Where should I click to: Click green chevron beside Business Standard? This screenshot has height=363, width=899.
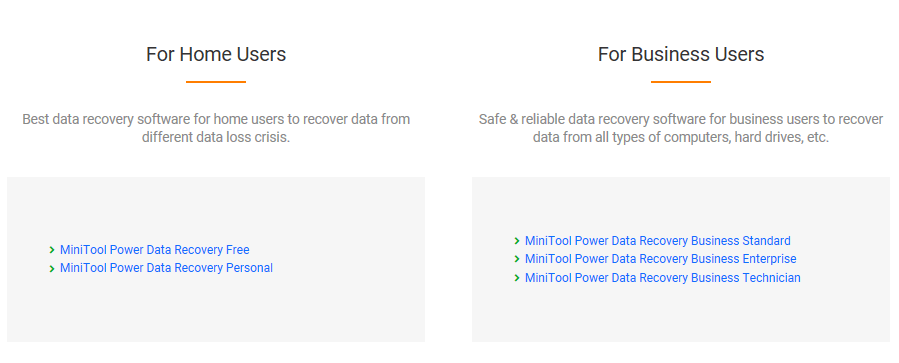517,241
